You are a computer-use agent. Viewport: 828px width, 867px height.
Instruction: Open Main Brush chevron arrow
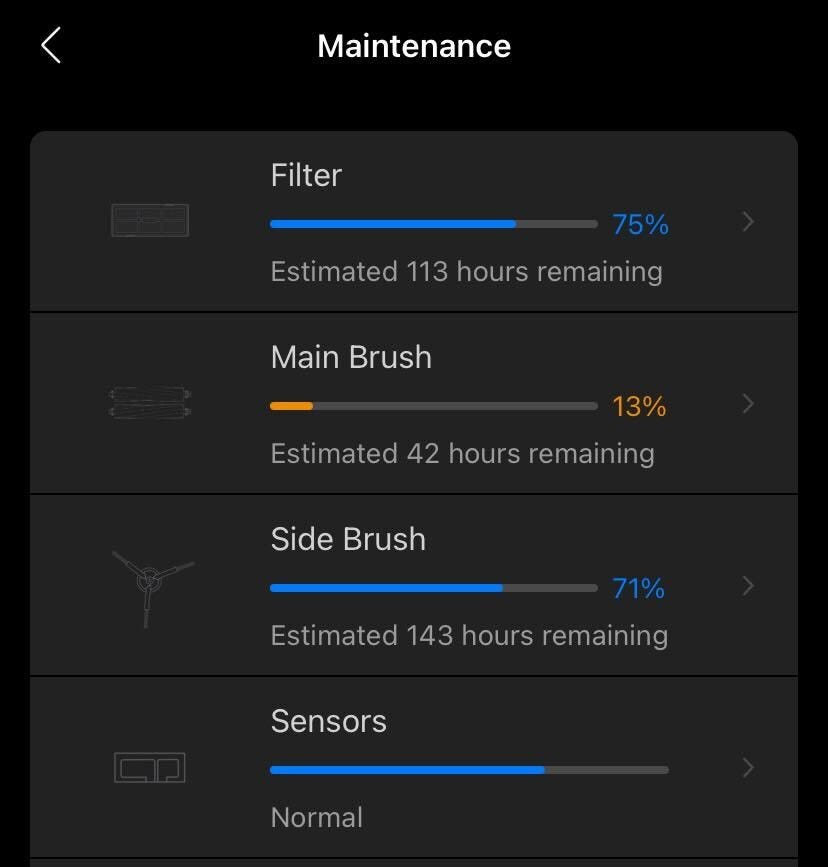[748, 404]
